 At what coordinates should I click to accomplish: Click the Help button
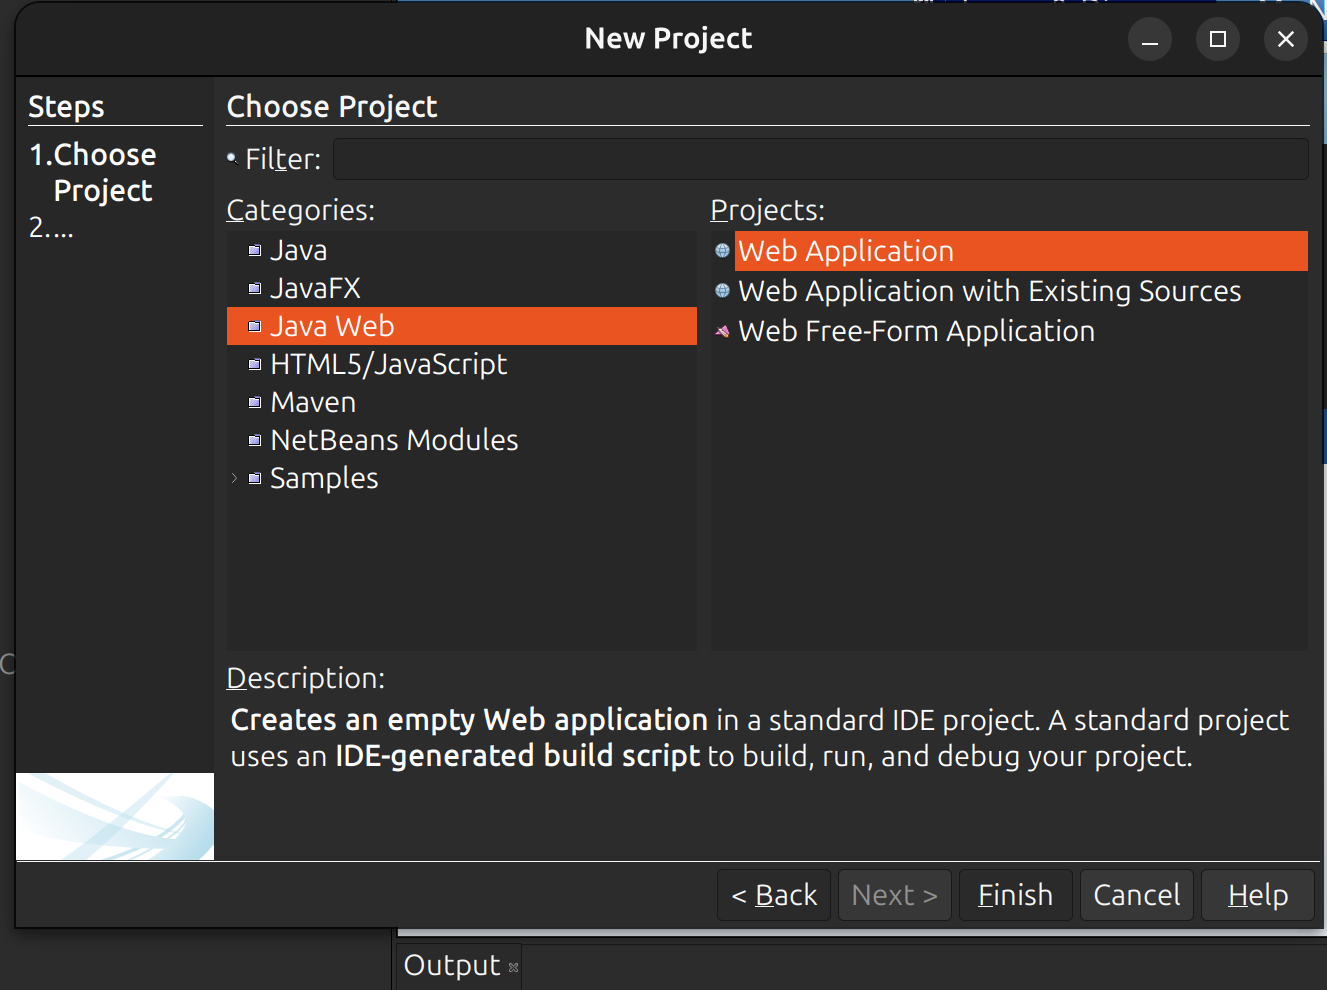[x=1257, y=895]
